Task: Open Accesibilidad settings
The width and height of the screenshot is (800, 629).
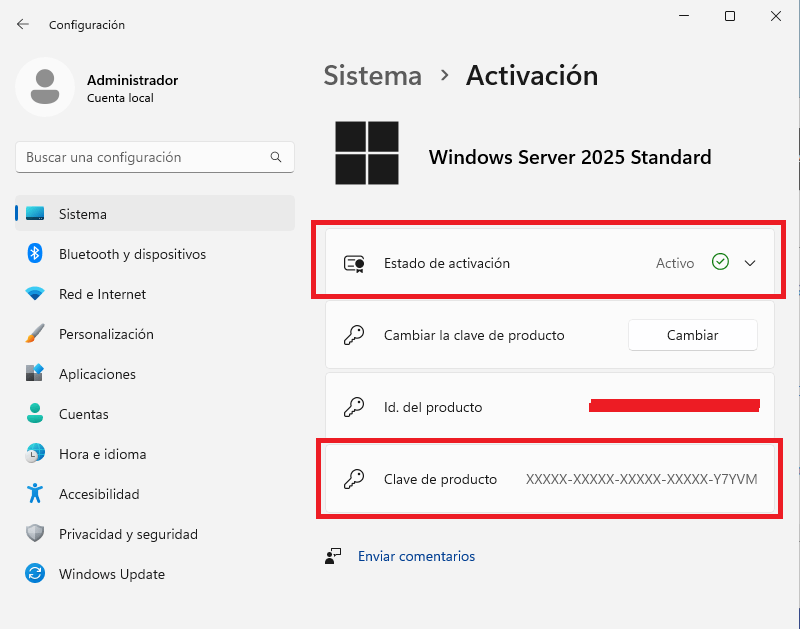Action: (155, 494)
